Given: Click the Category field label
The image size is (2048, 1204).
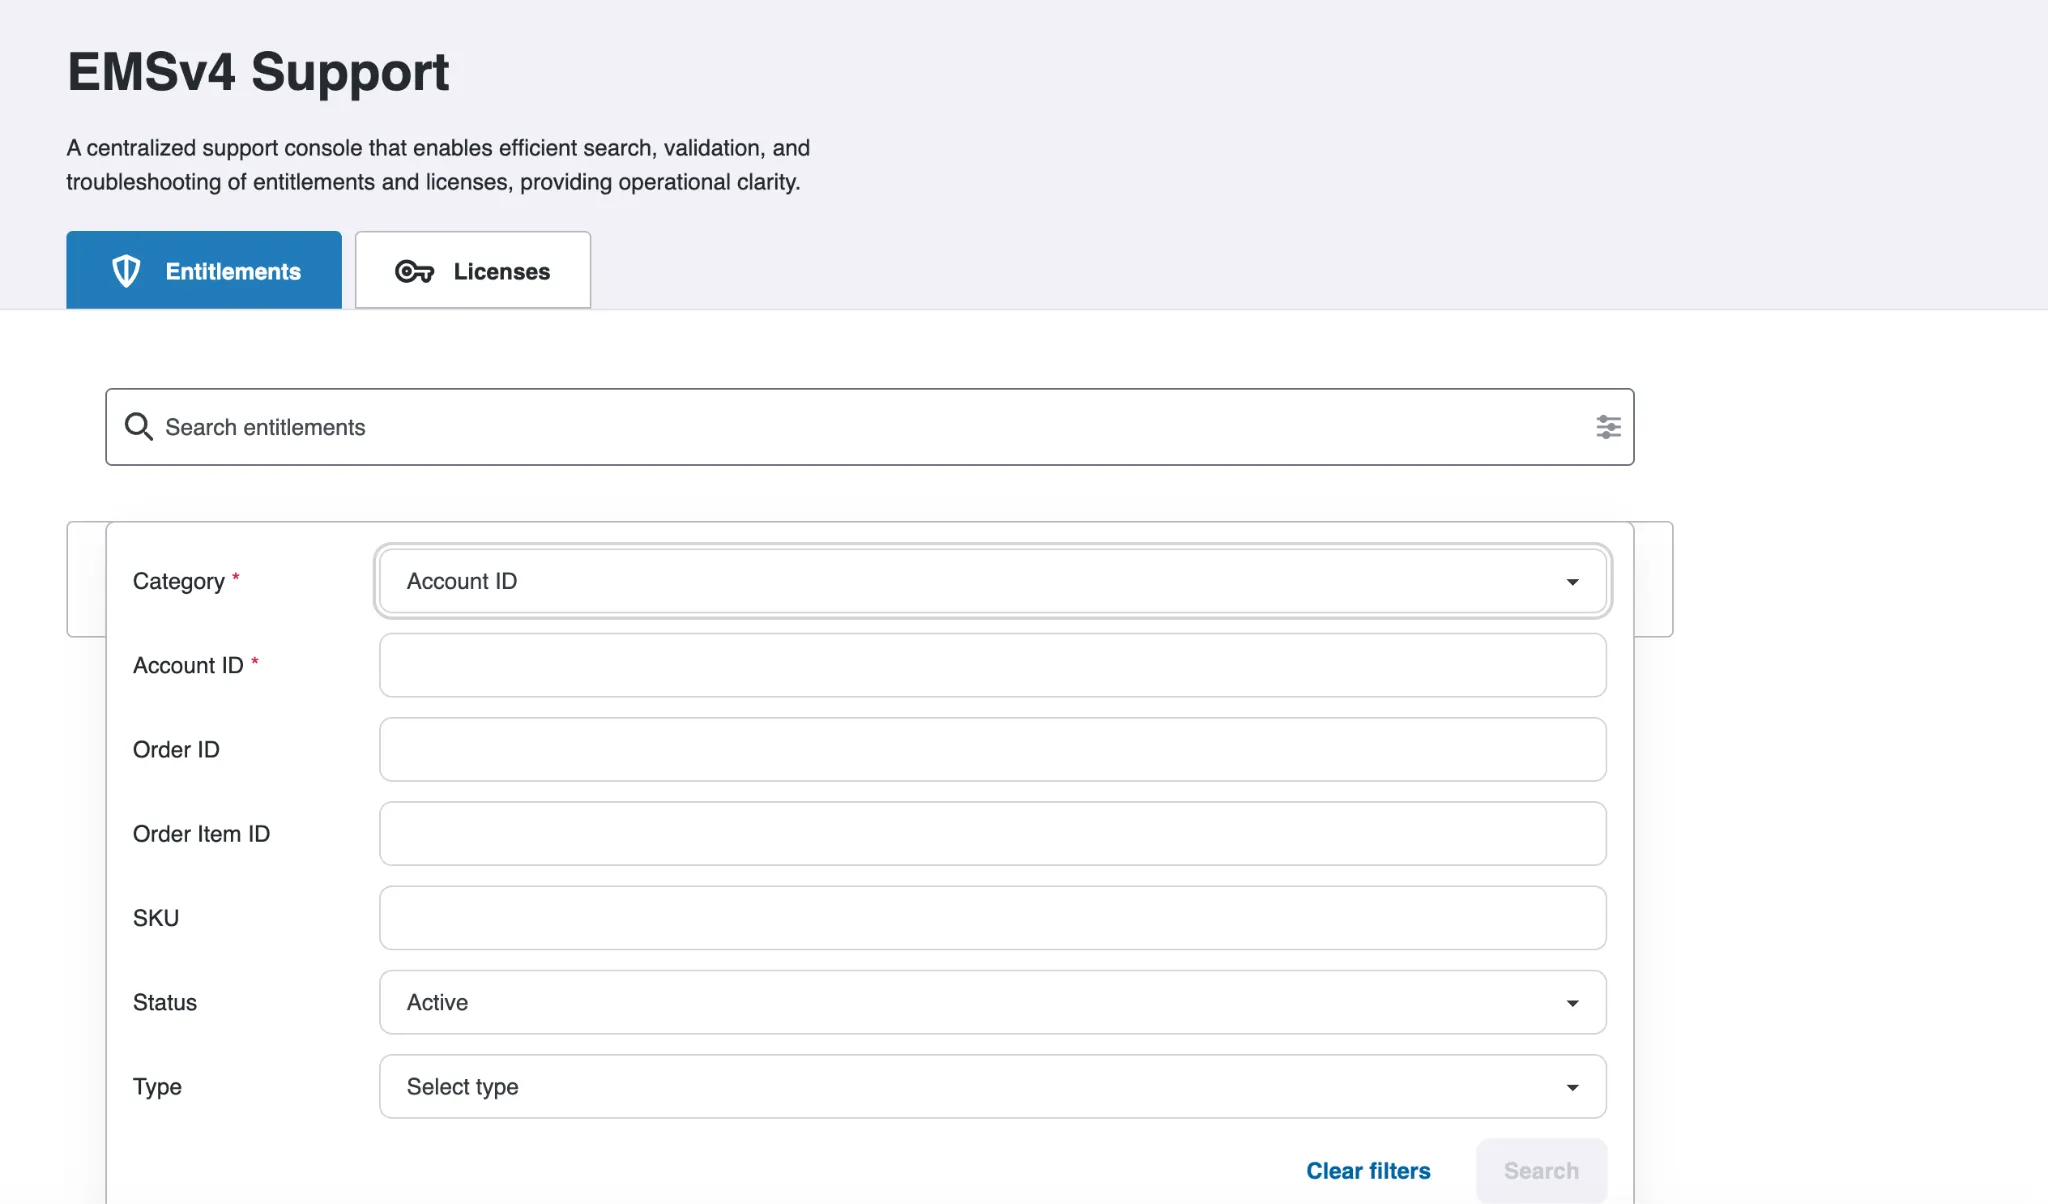Looking at the screenshot, I should 179,581.
